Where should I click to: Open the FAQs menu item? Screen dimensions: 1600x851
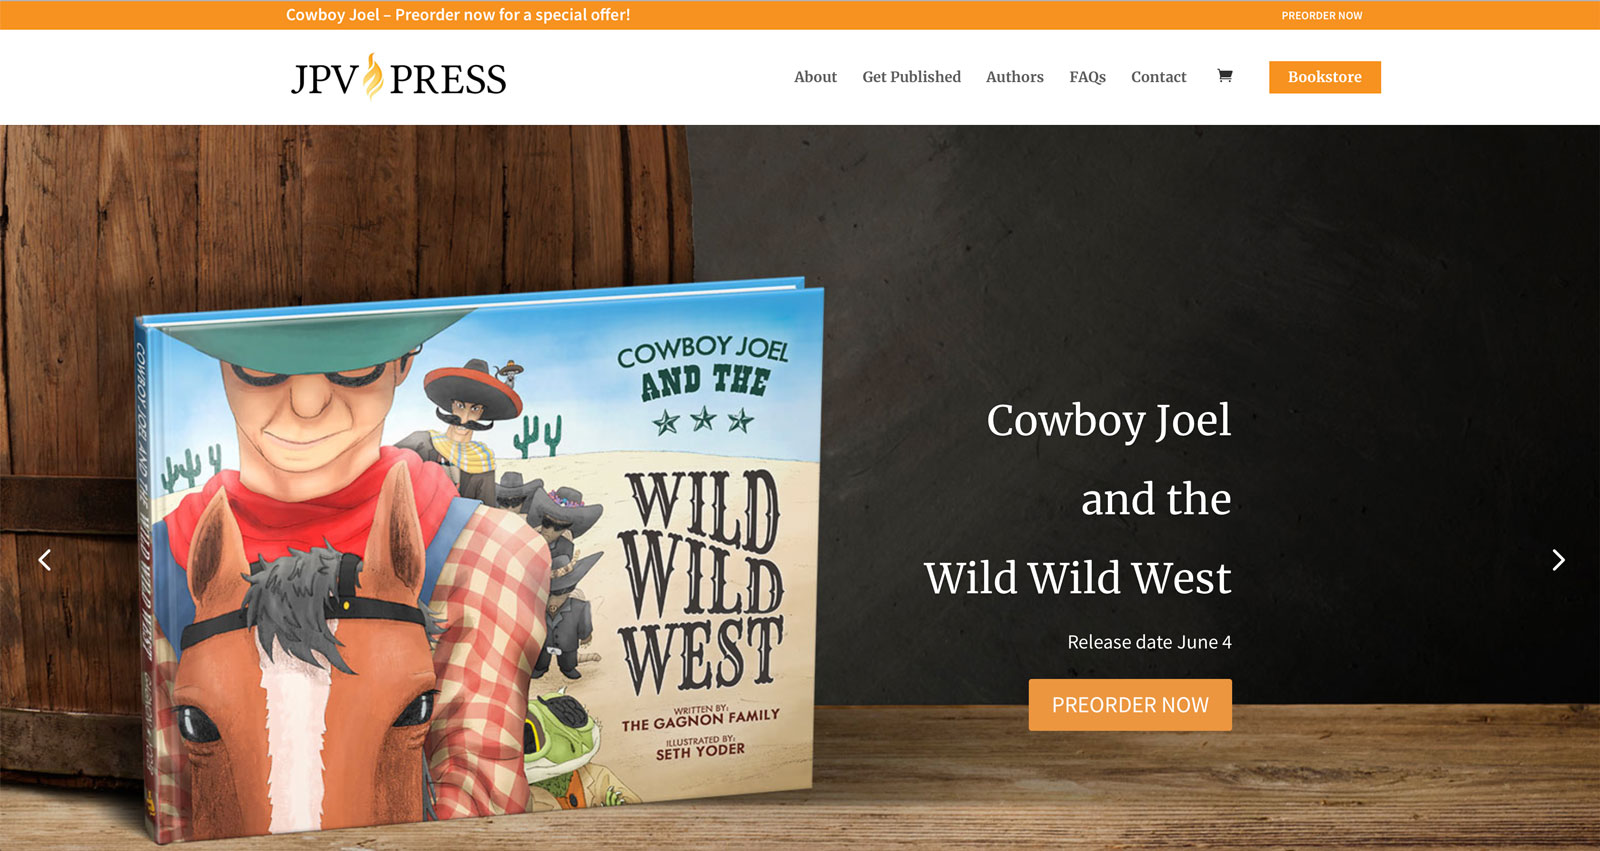(1087, 77)
